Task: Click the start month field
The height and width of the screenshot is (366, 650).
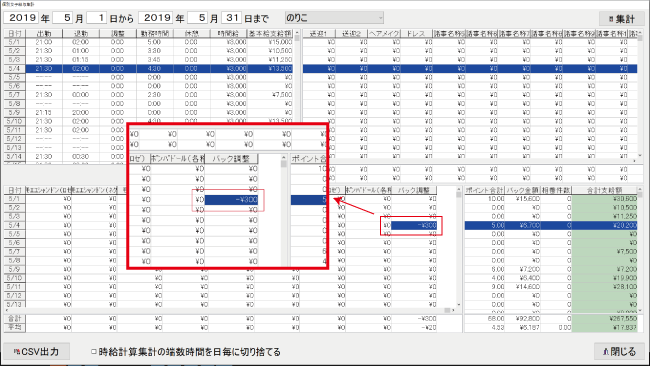Action: (63, 18)
